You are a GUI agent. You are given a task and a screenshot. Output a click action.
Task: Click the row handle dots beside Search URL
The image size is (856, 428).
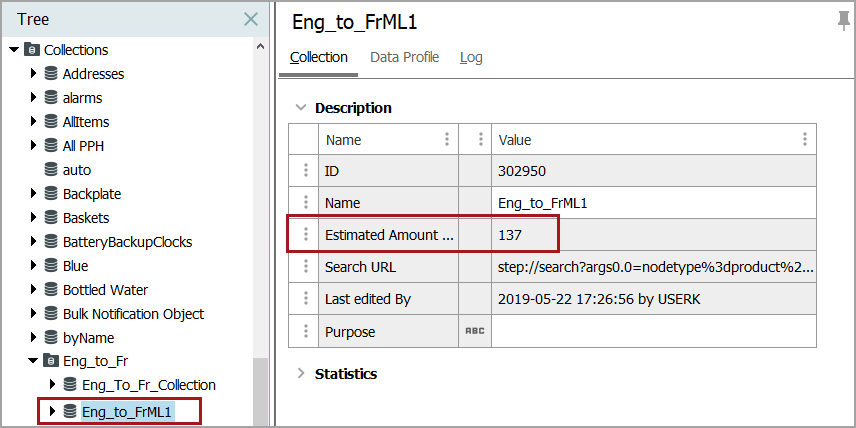coord(306,267)
